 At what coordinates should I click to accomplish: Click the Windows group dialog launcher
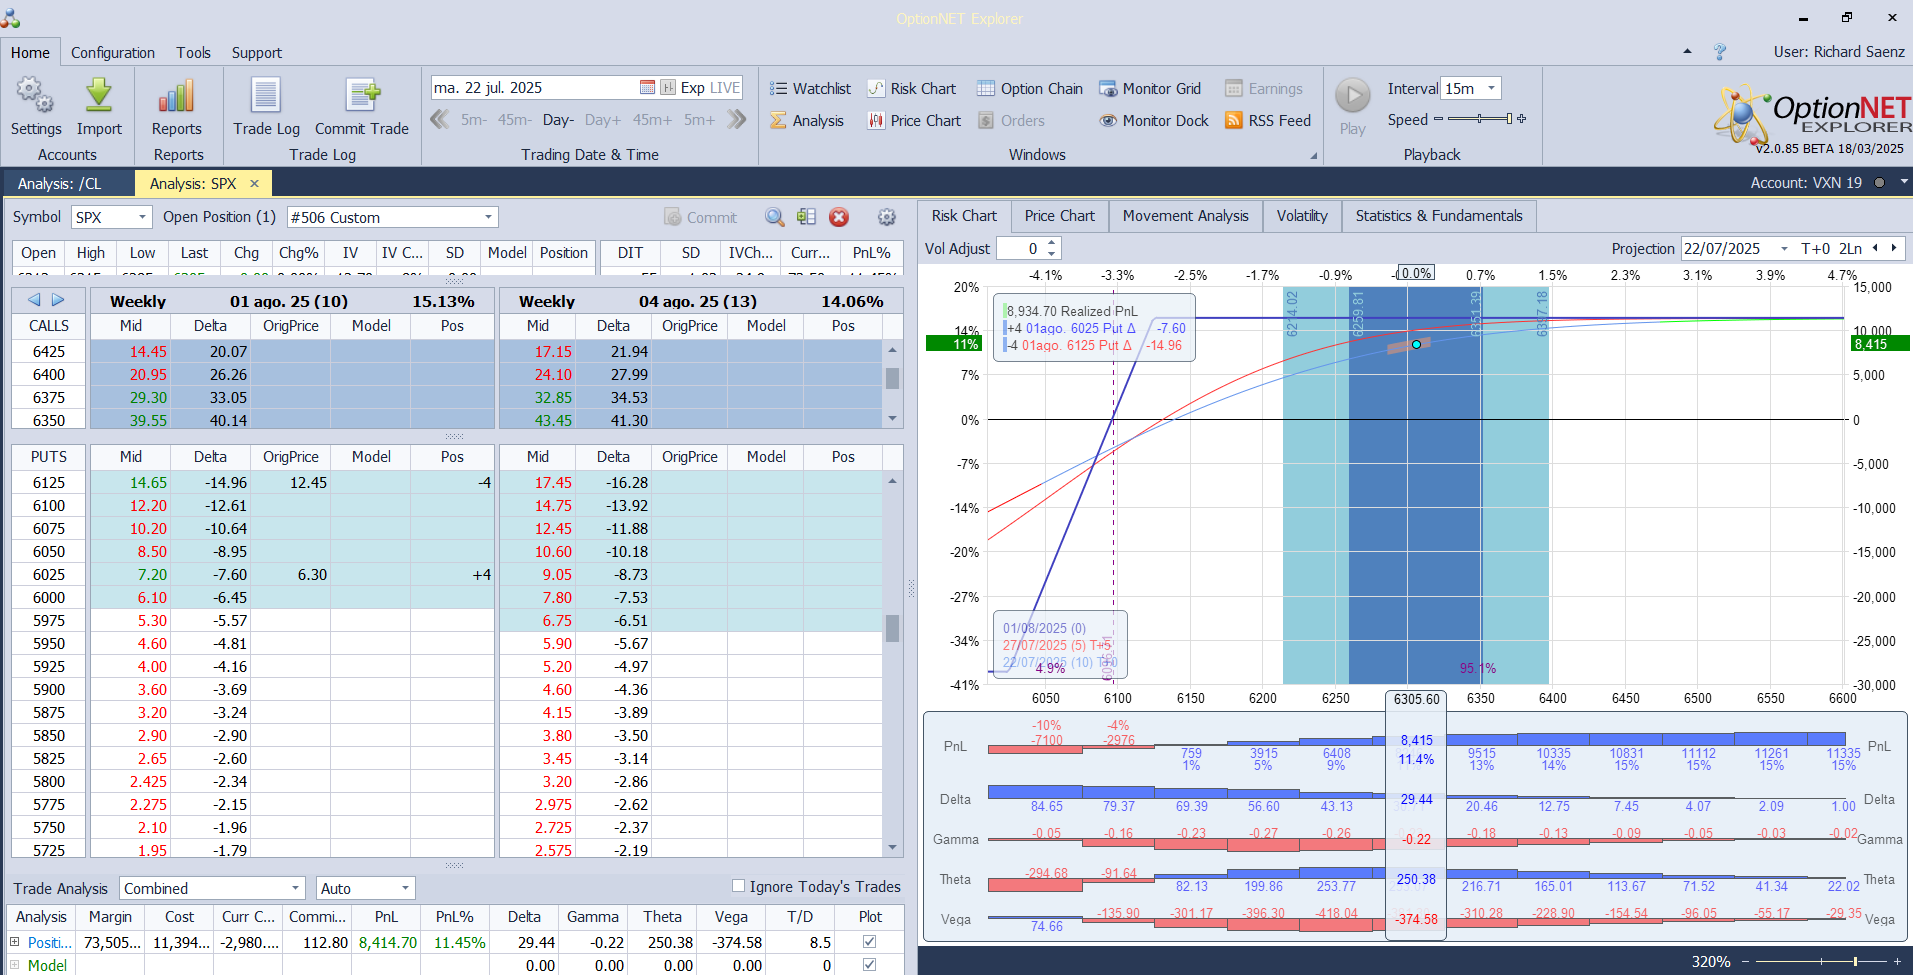pos(1313,156)
